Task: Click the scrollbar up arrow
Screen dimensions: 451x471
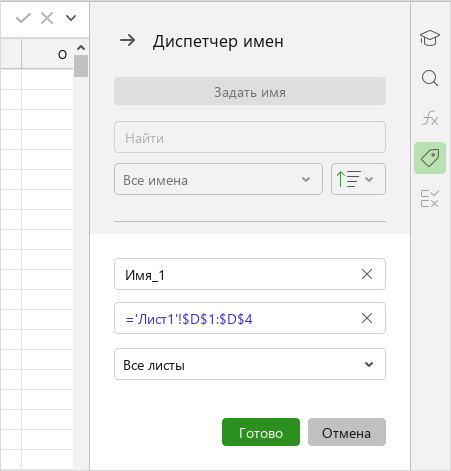Action: click(x=81, y=48)
